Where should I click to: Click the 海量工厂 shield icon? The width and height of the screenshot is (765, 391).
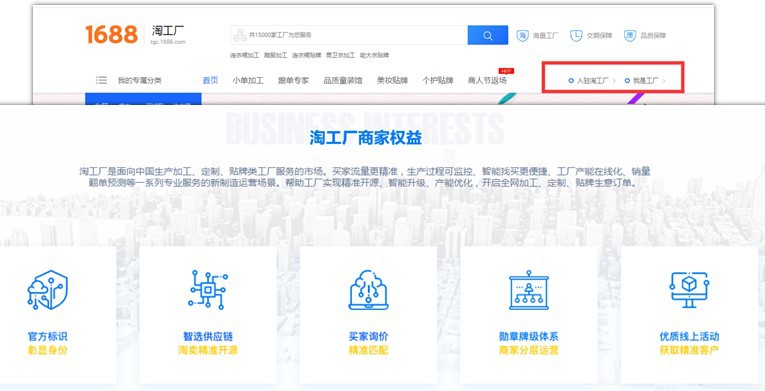(523, 35)
